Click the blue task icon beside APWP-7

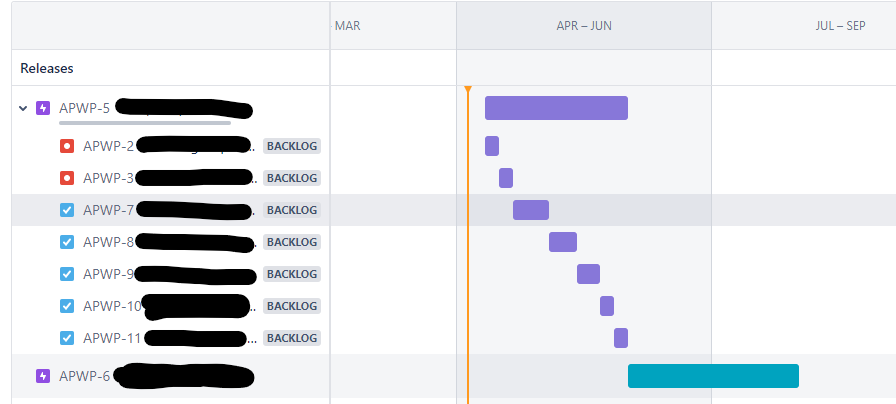point(67,210)
